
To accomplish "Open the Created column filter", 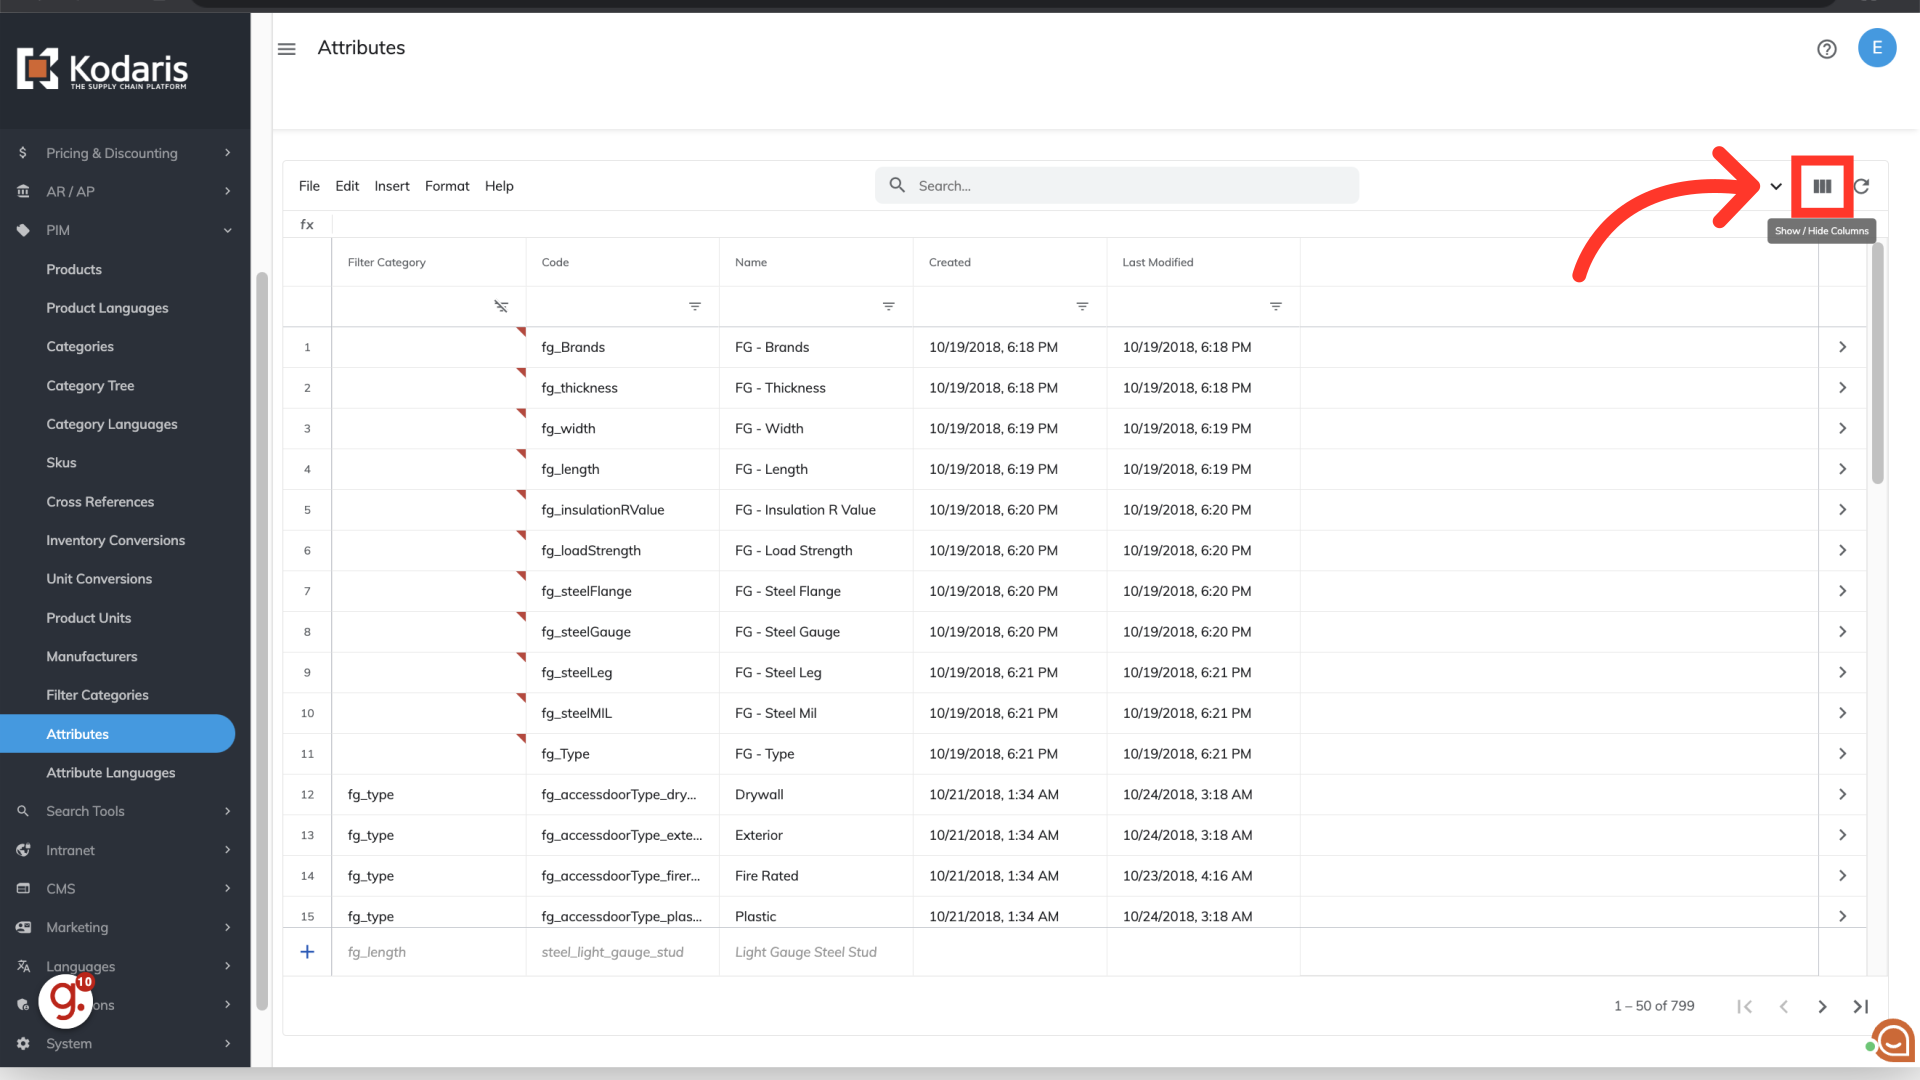I will click(x=1081, y=306).
